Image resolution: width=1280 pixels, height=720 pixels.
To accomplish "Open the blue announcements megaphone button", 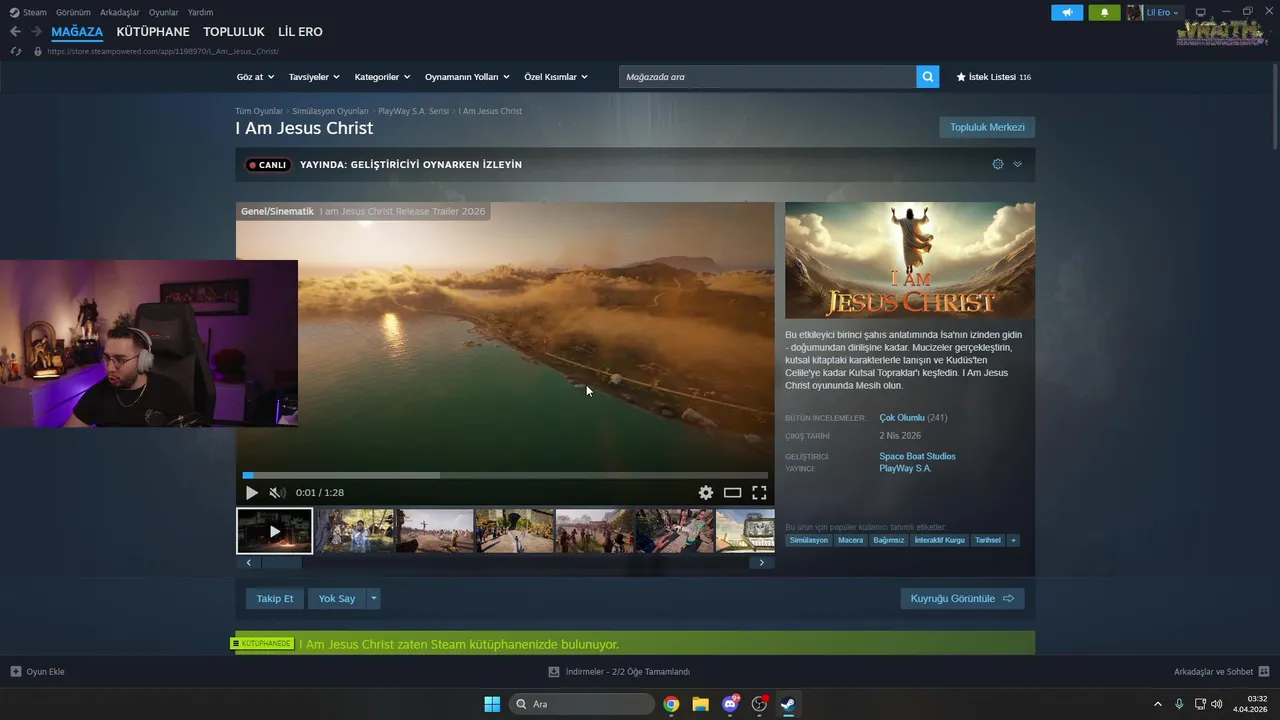I will (x=1067, y=13).
